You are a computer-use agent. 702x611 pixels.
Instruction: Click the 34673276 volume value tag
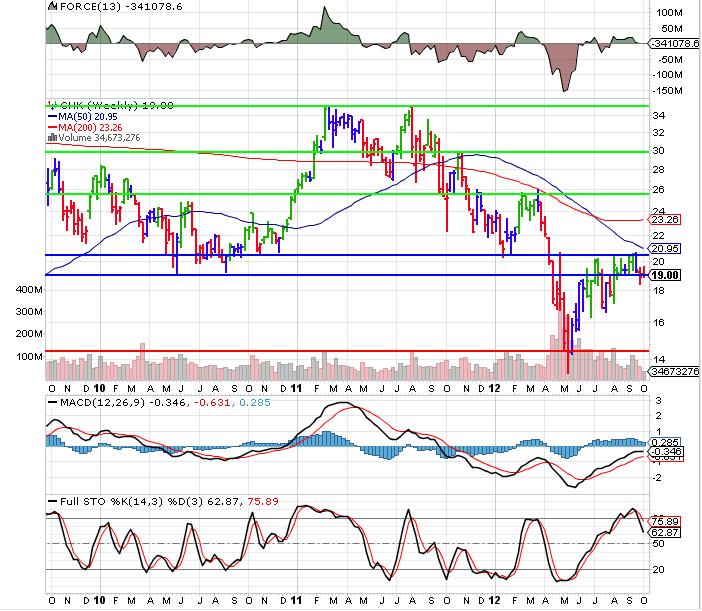(674, 371)
